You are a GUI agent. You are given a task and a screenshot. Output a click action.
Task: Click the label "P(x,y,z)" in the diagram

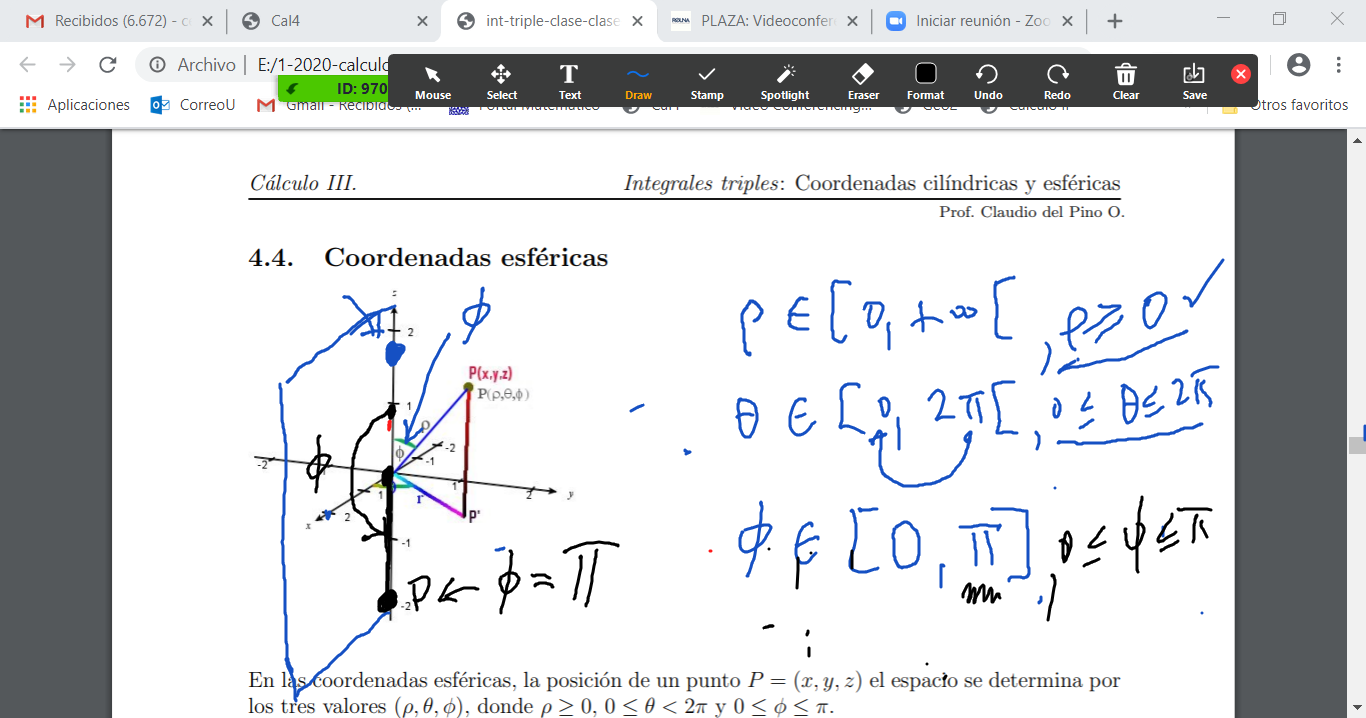tap(490, 374)
